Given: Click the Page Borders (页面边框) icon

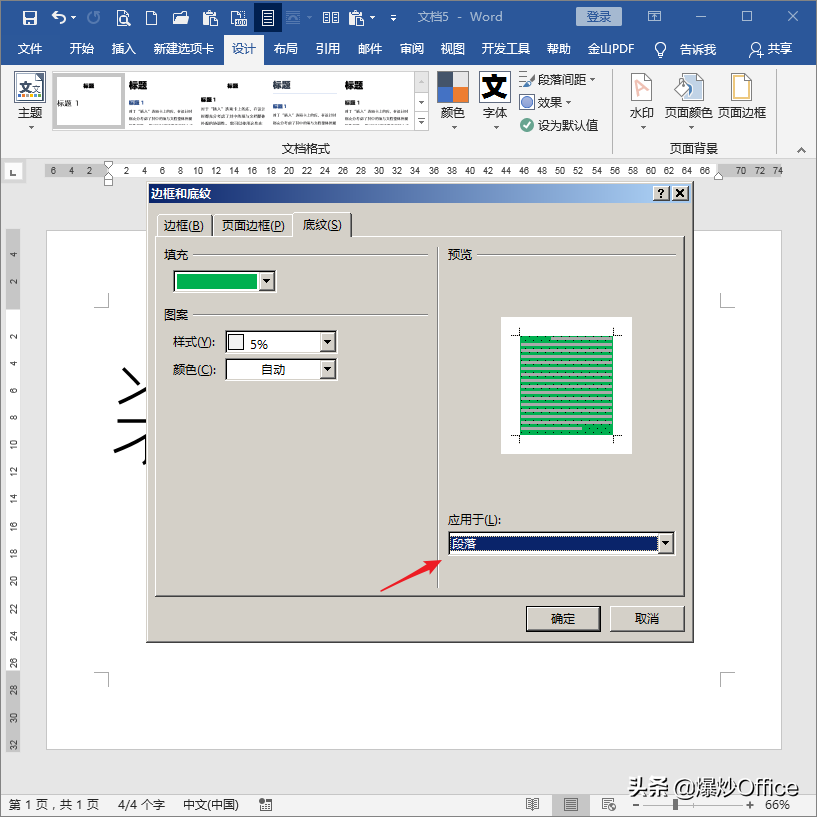Looking at the screenshot, I should tap(741, 98).
